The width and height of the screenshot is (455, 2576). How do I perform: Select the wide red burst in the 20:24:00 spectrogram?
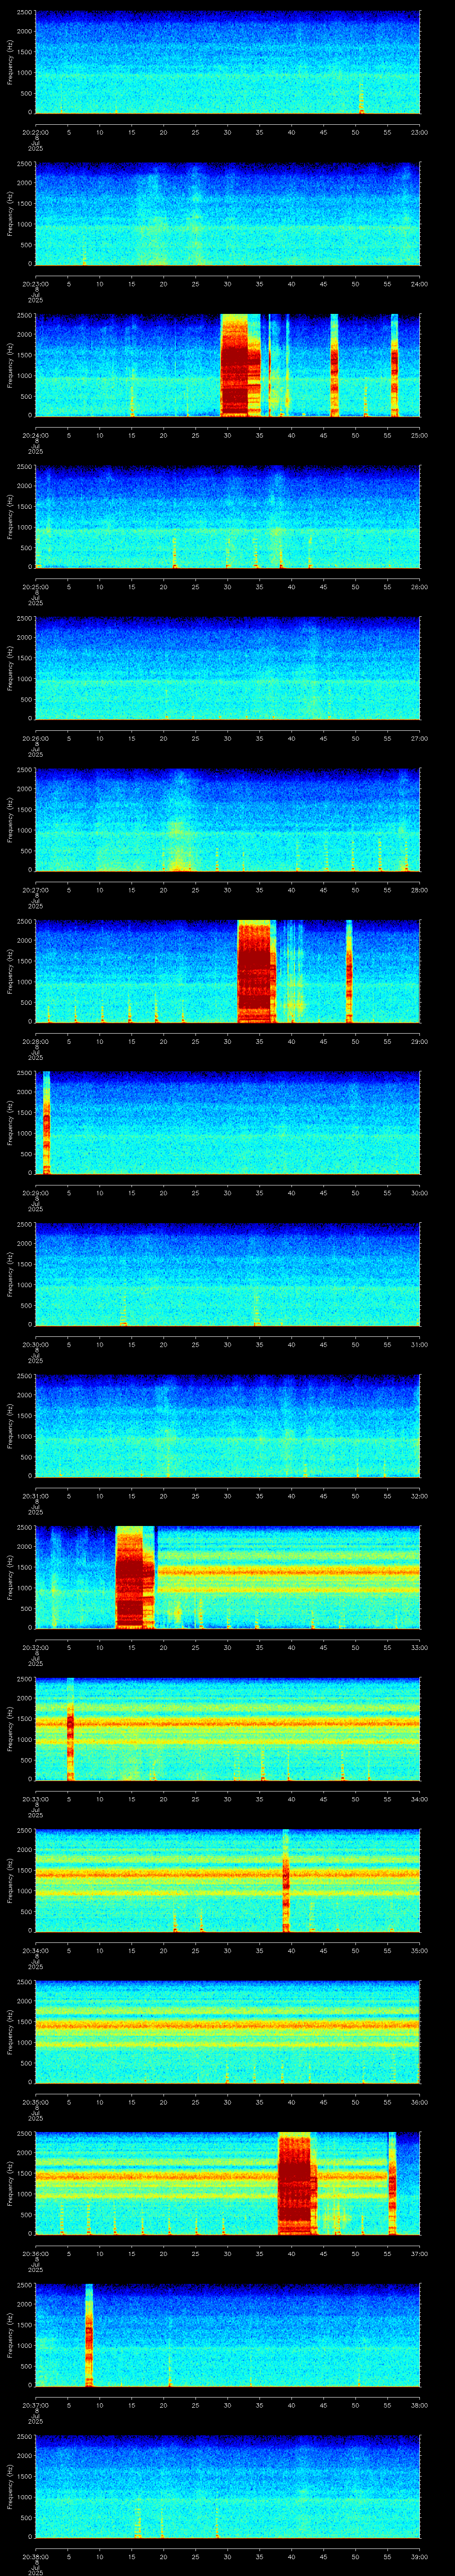[x=240, y=365]
